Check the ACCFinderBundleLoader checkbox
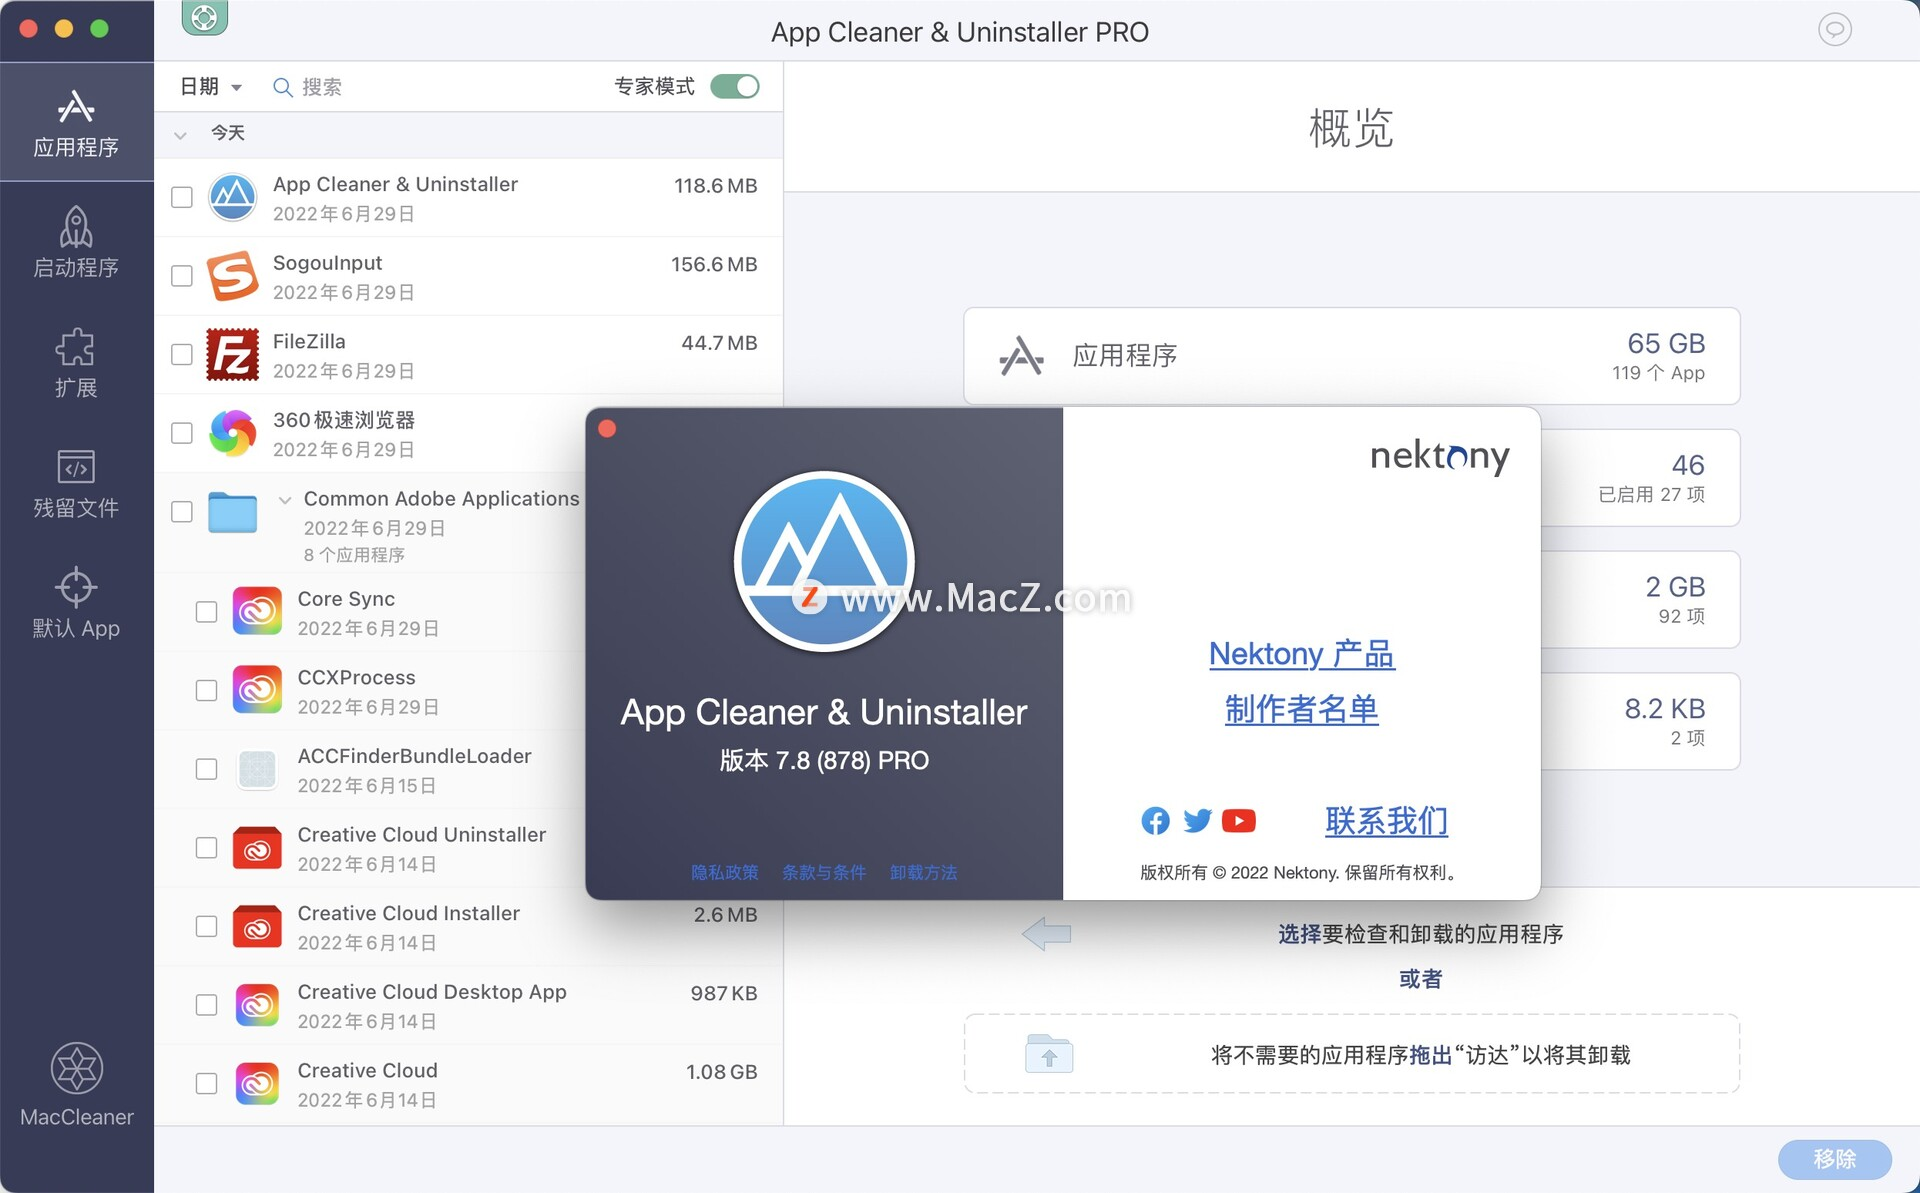1920x1193 pixels. 206,769
